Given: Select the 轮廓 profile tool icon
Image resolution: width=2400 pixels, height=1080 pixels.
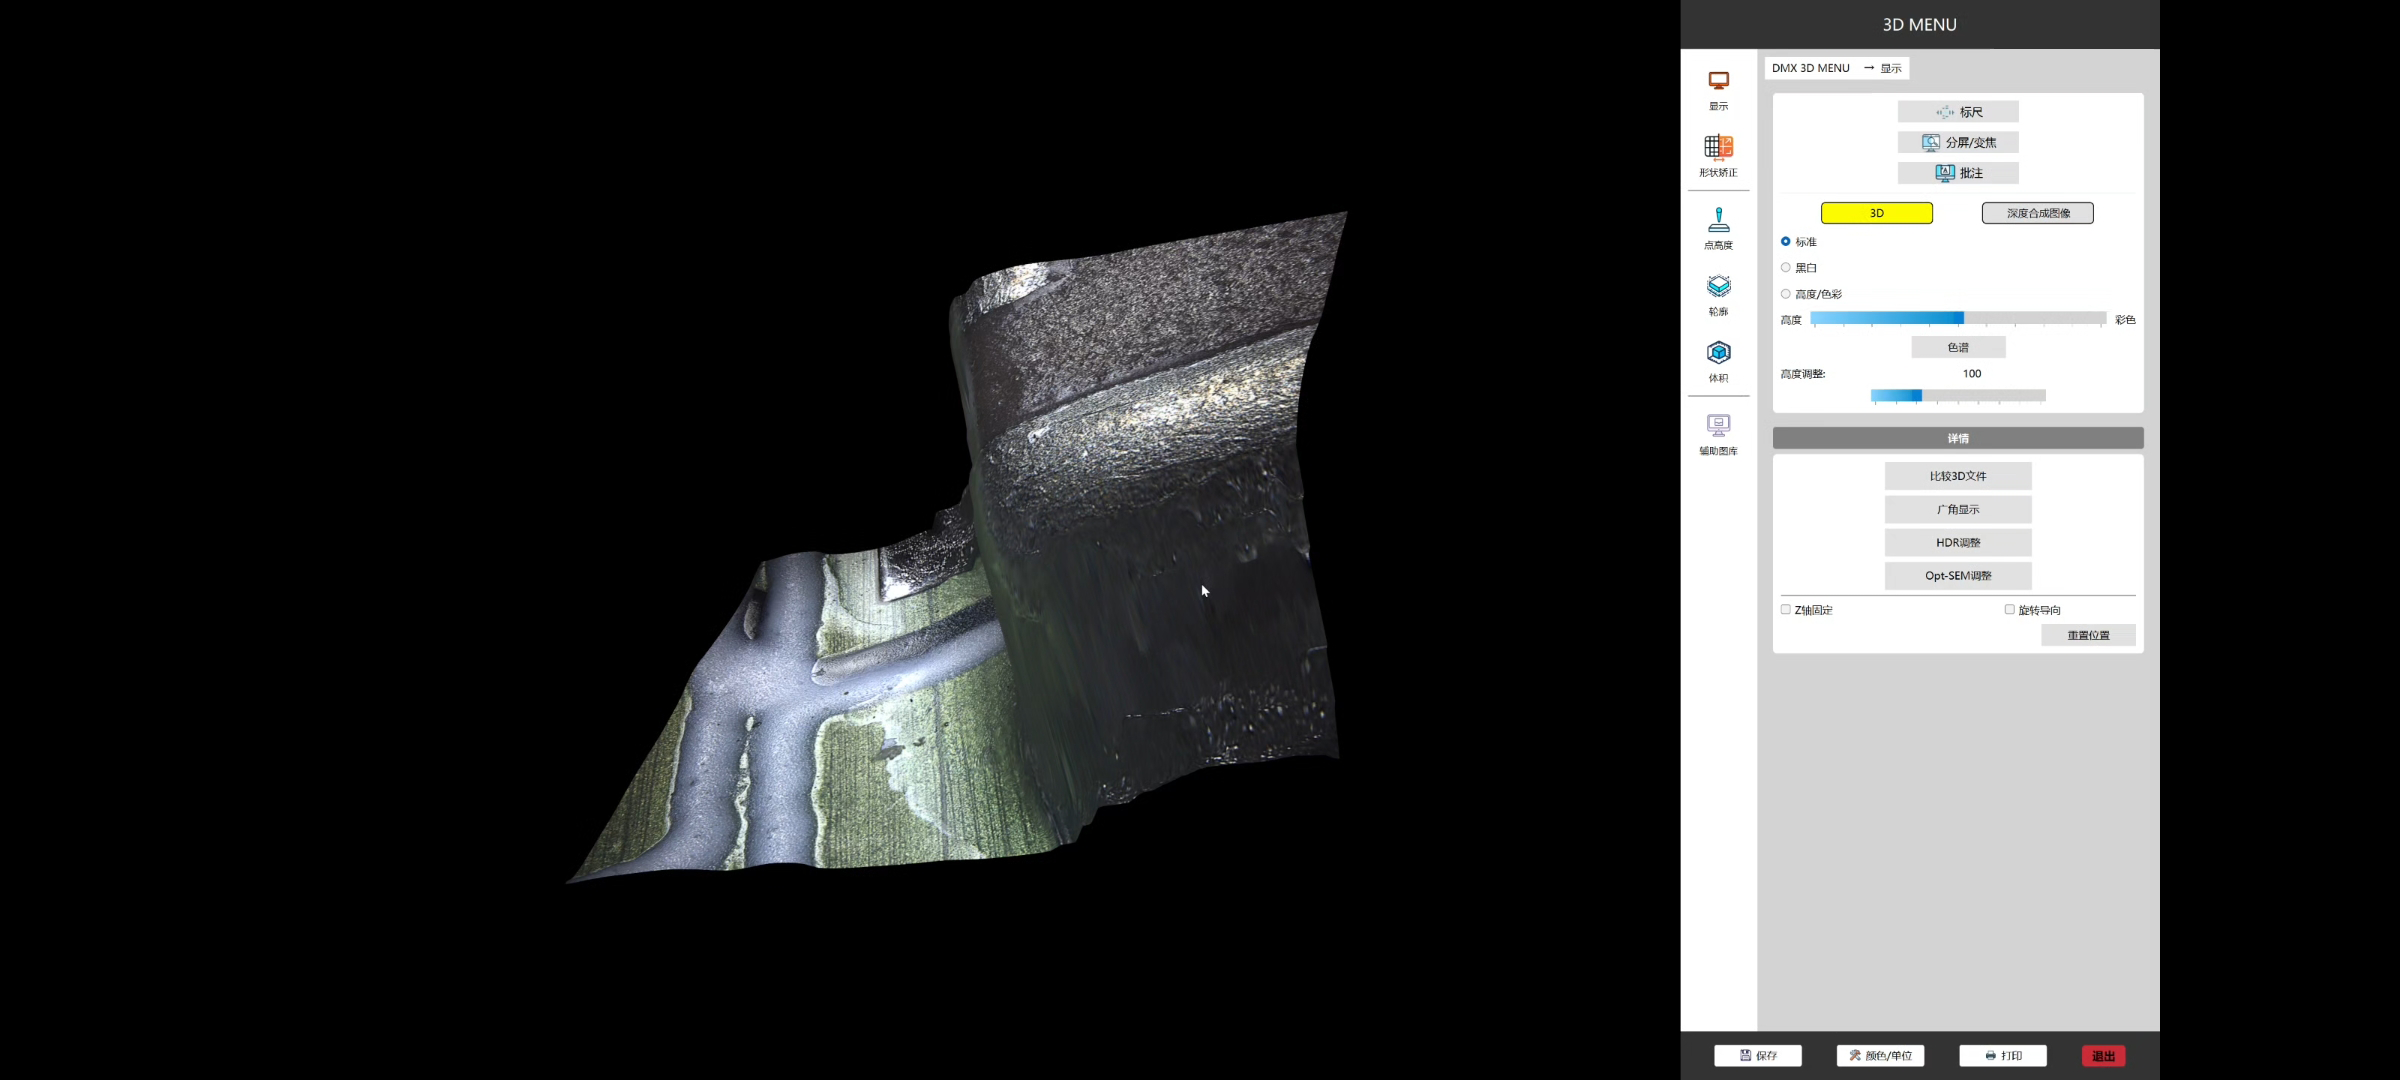Looking at the screenshot, I should point(1718,293).
